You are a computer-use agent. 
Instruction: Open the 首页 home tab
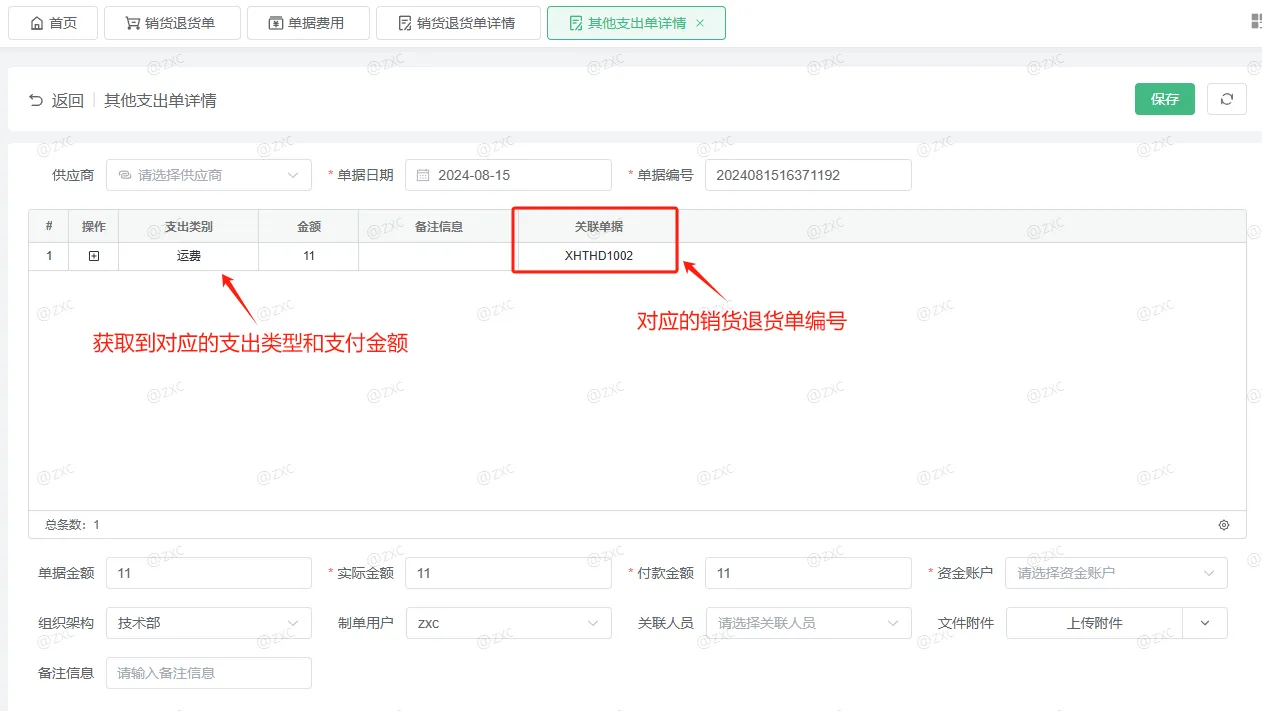(53, 23)
